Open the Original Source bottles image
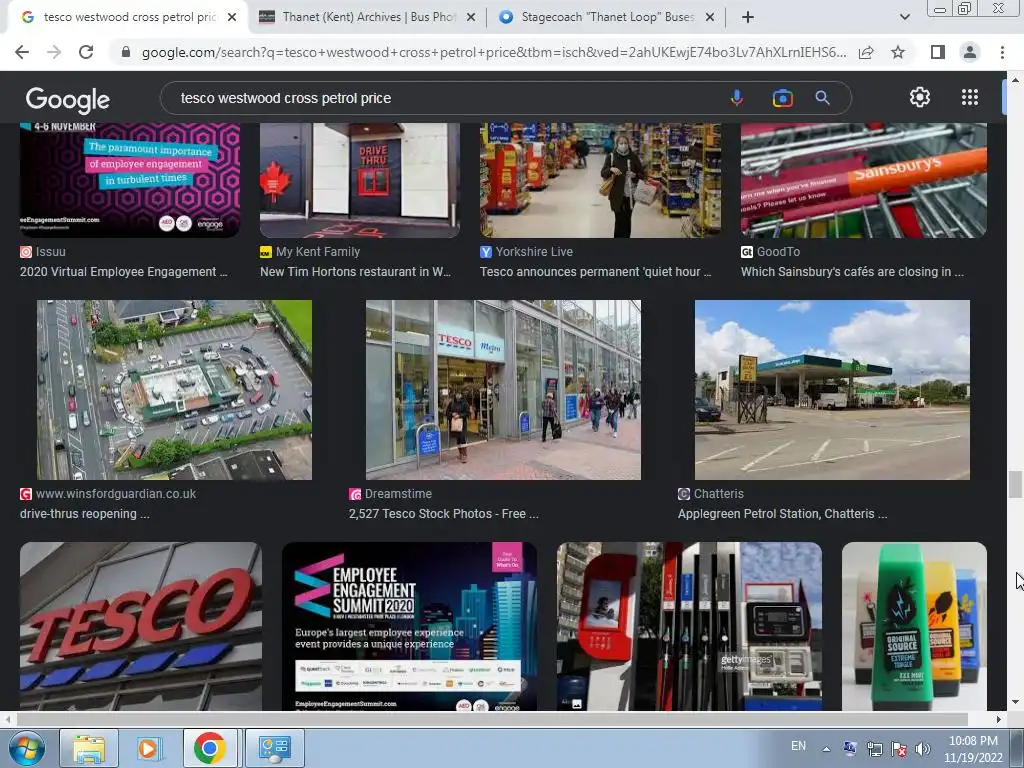This screenshot has width=1024, height=768. pyautogui.click(x=914, y=626)
